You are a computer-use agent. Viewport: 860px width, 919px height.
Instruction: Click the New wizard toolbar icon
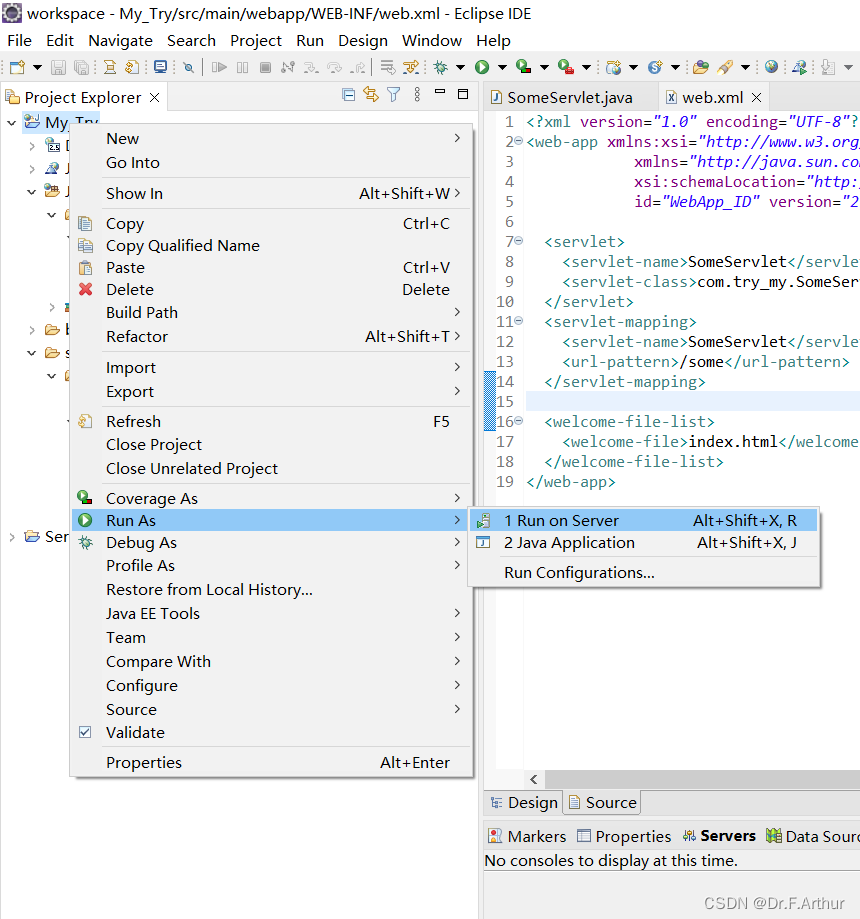(x=18, y=67)
